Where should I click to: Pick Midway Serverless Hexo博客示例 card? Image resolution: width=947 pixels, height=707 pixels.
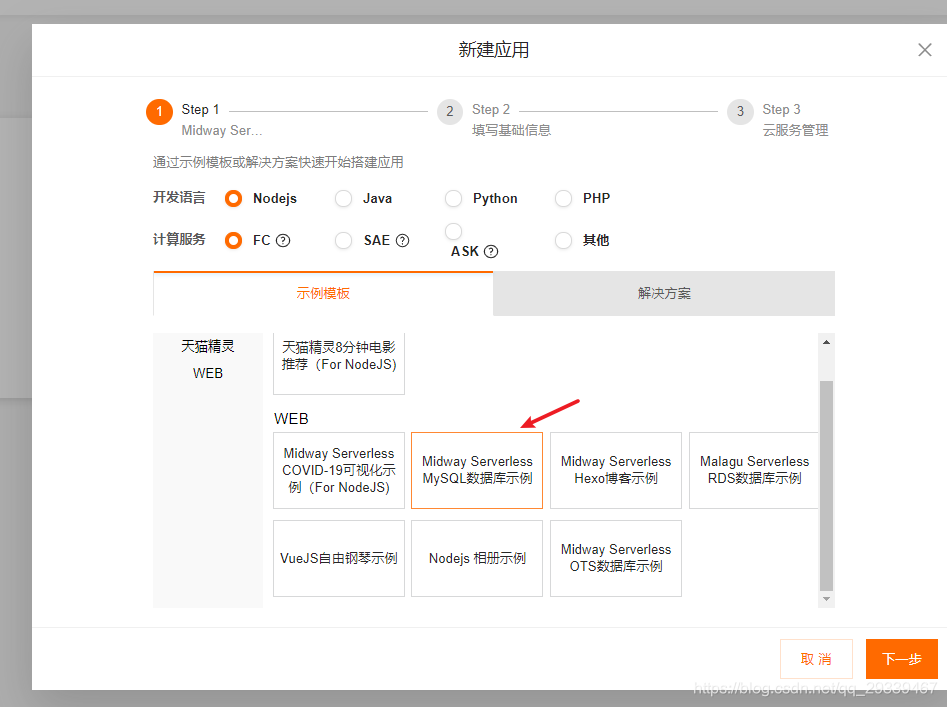(x=616, y=470)
